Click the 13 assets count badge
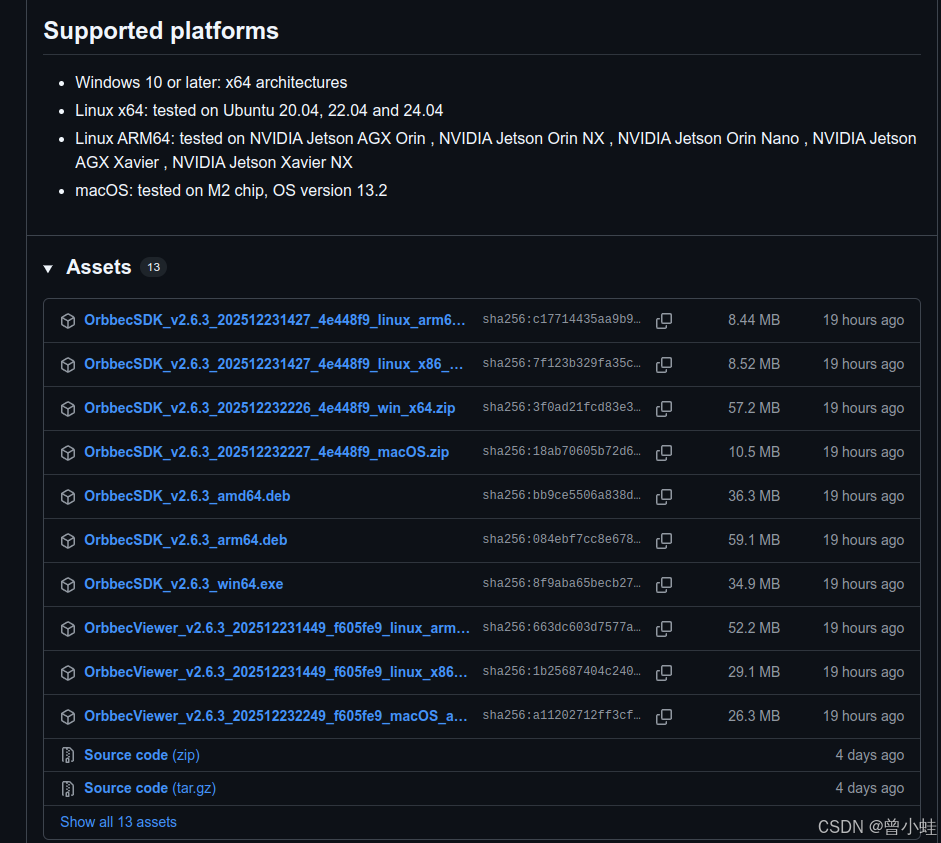Image resolution: width=941 pixels, height=843 pixels. 154,268
